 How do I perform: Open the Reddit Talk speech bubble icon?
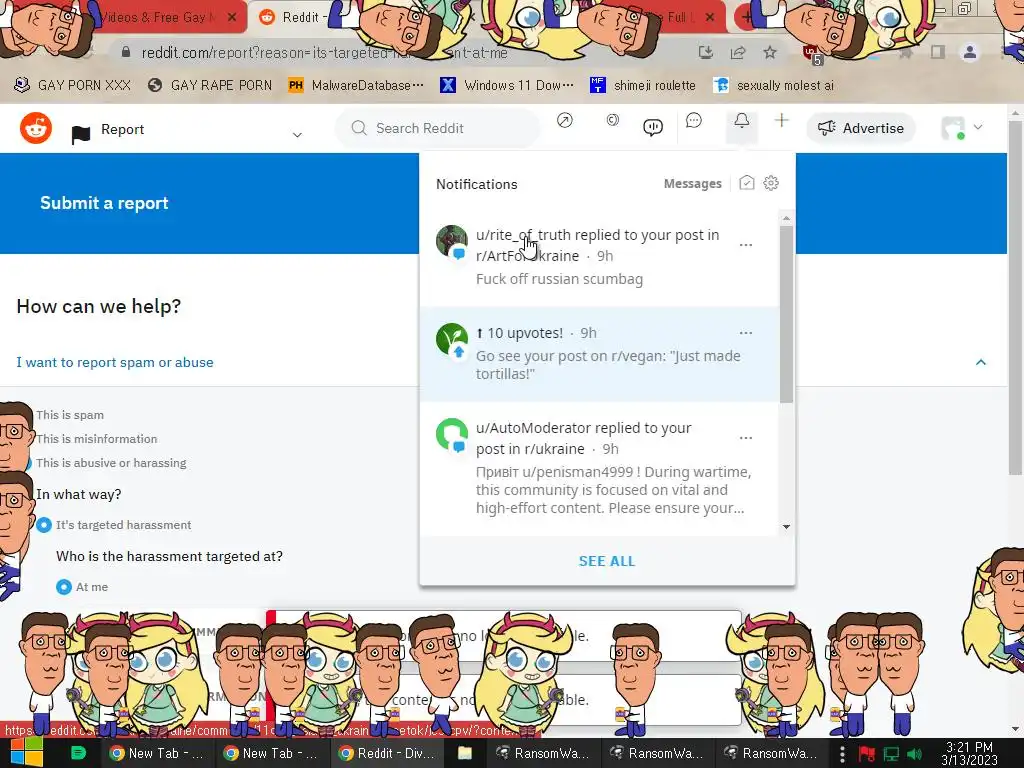[653, 127]
